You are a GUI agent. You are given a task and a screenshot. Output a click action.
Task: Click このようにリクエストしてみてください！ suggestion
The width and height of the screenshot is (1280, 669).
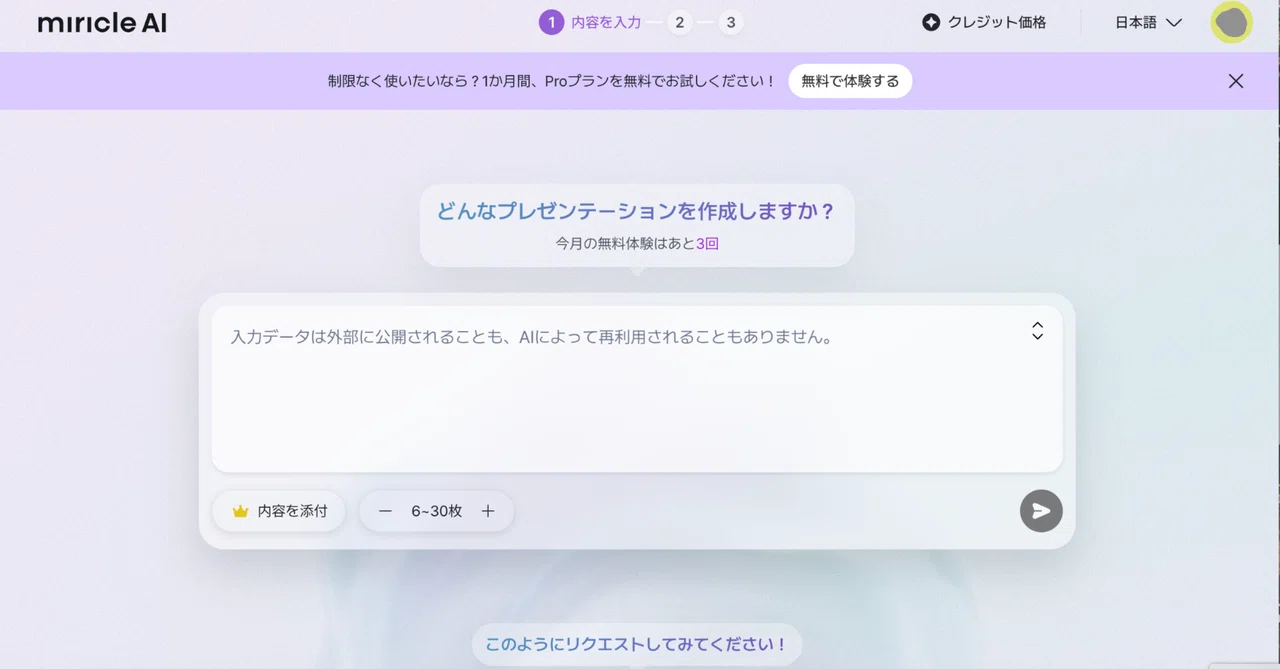click(x=636, y=645)
